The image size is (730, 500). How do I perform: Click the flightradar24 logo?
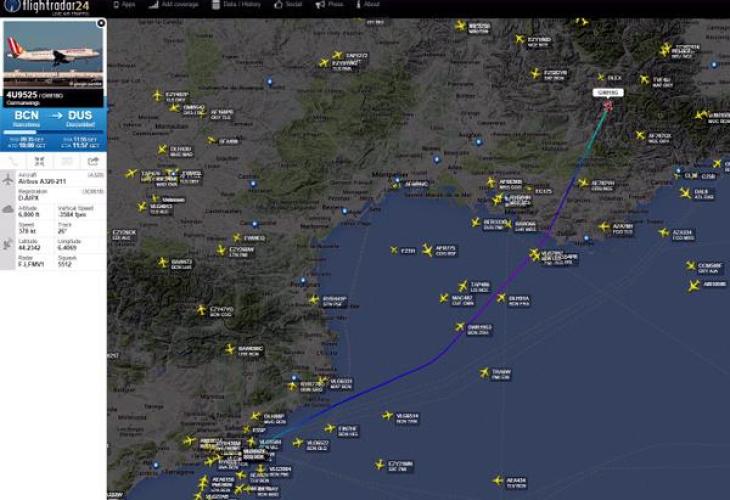point(47,7)
